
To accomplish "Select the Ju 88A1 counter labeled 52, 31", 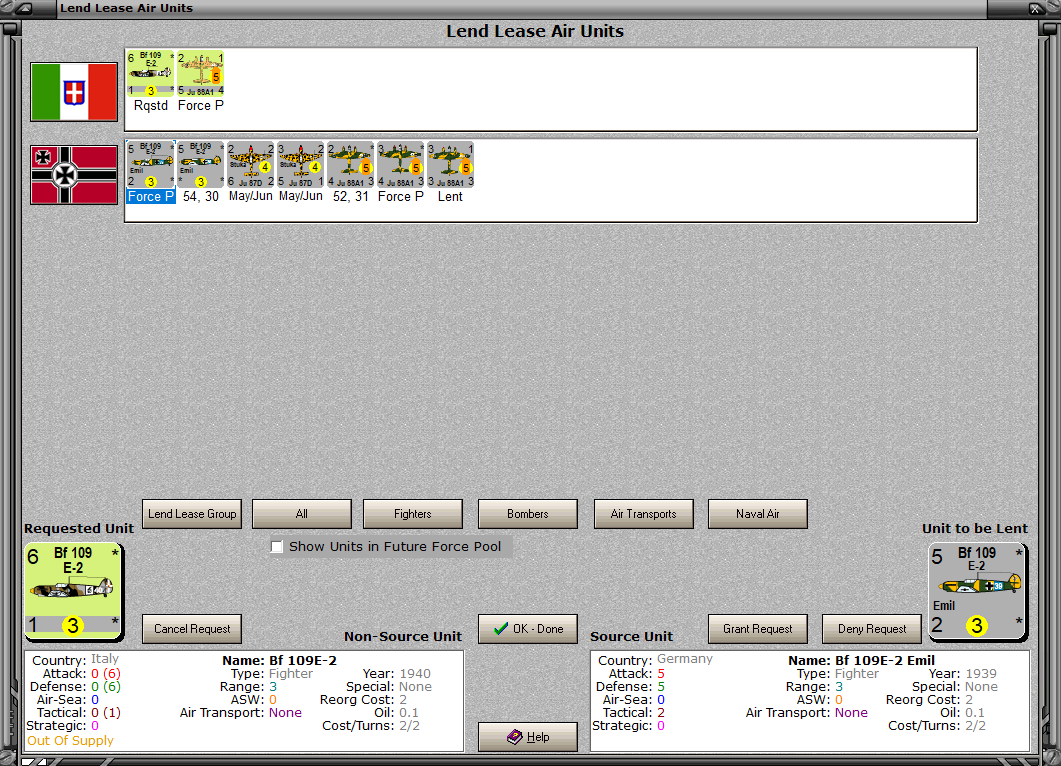I will pos(350,165).
